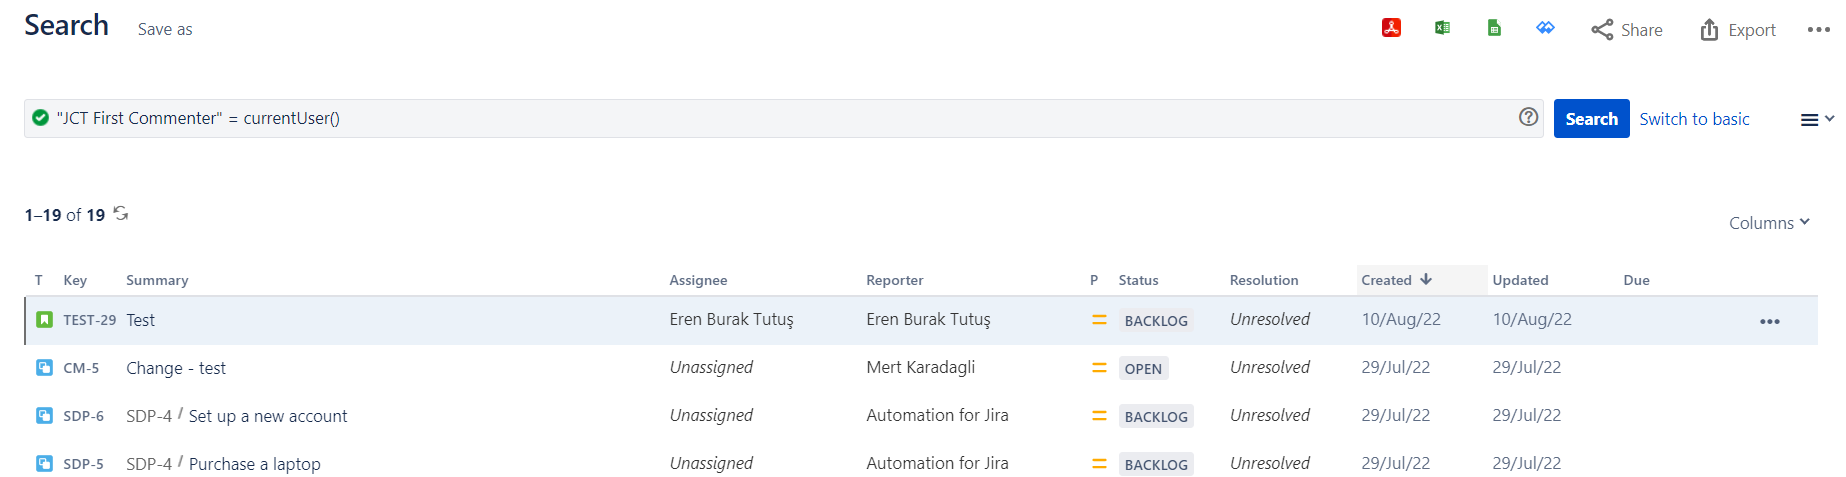Image resolution: width=1846 pixels, height=477 pixels.
Task: Sort by Assignee column header
Action: (698, 280)
